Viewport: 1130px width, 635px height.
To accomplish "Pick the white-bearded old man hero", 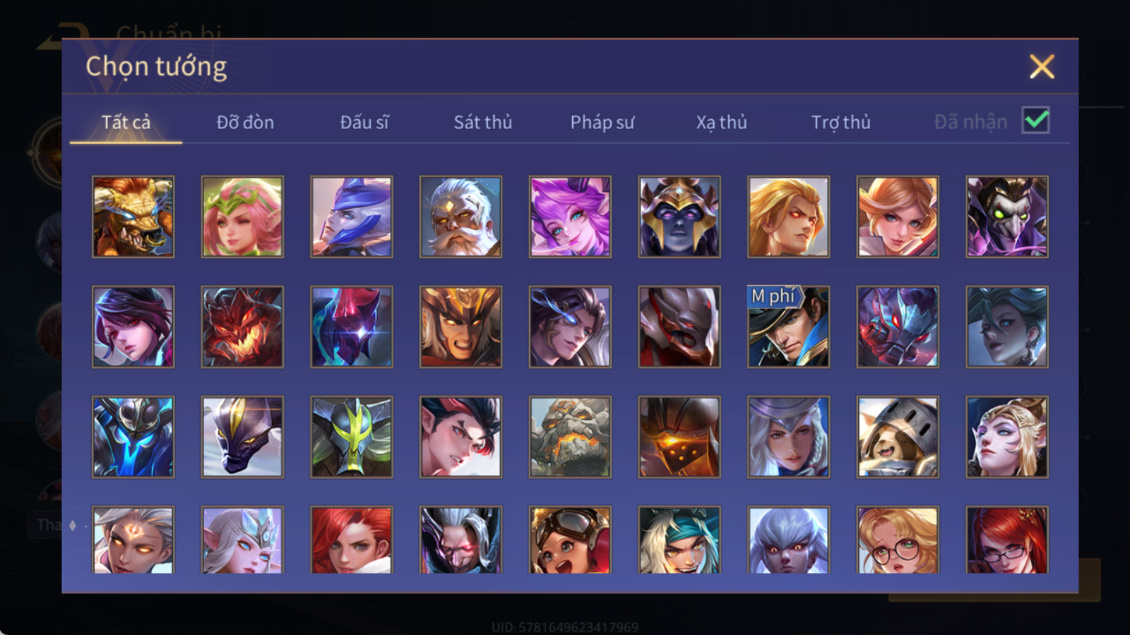I will pyautogui.click(x=461, y=217).
